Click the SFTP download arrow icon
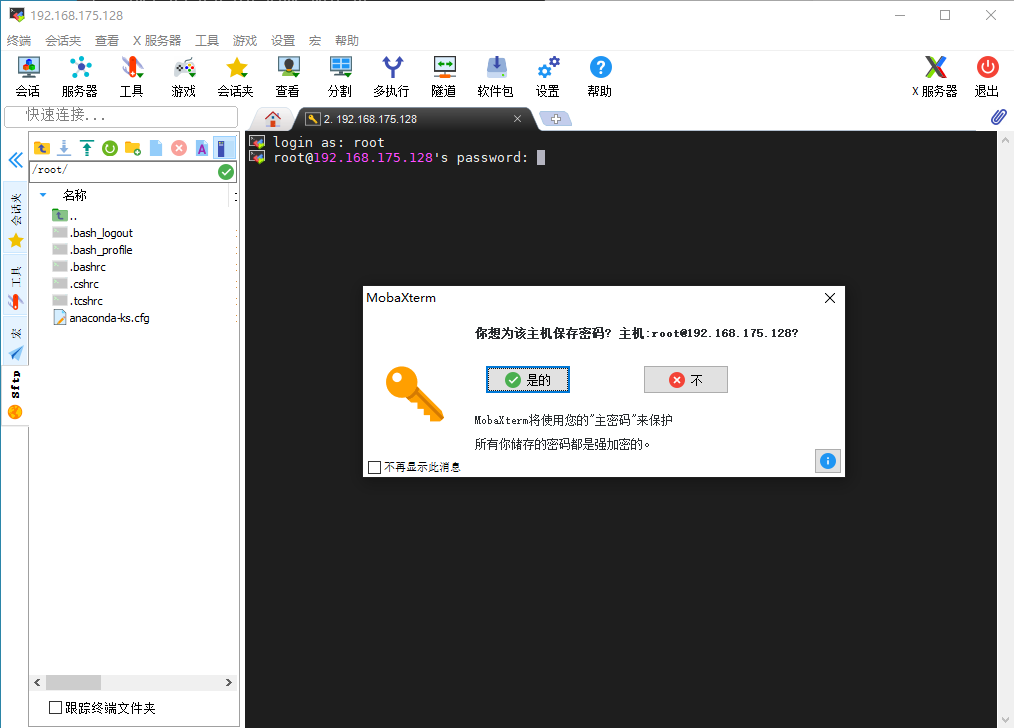The image size is (1014, 728). click(x=64, y=148)
